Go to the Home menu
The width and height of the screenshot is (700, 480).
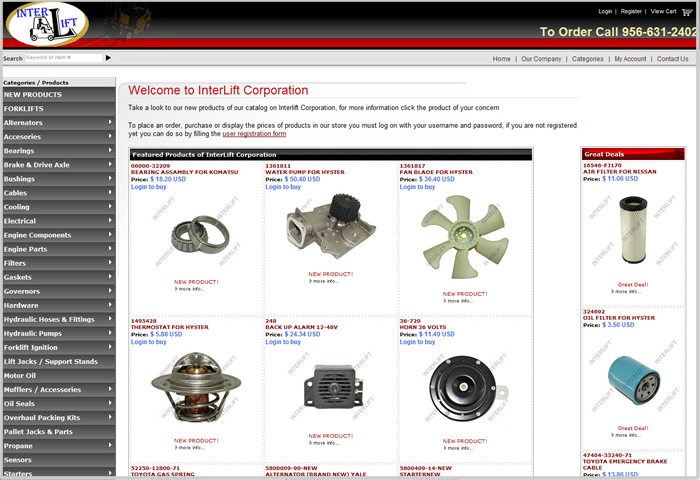pyautogui.click(x=501, y=59)
